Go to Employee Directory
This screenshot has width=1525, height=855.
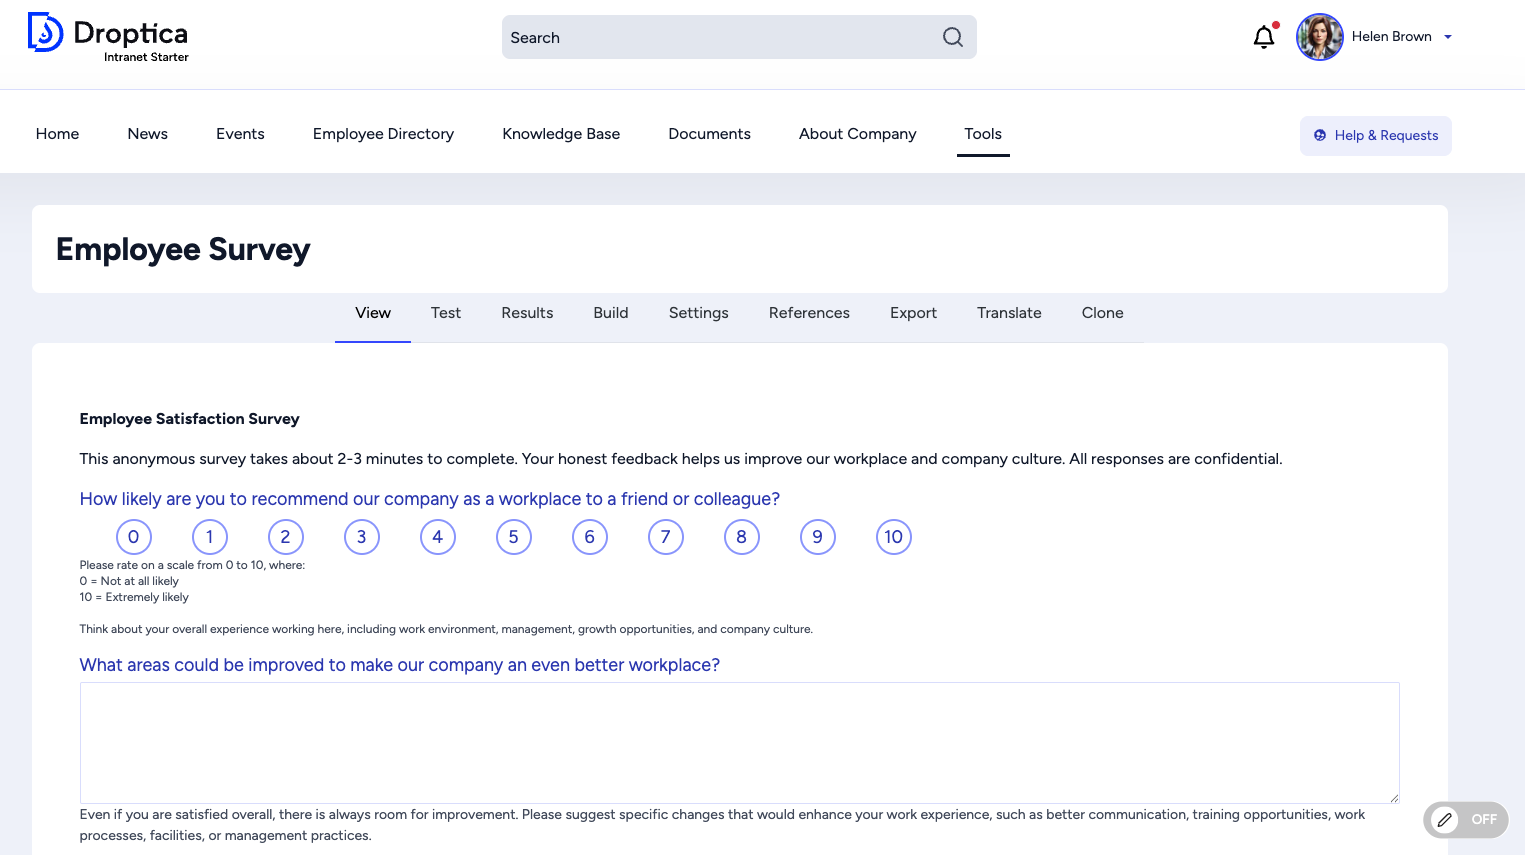[383, 134]
